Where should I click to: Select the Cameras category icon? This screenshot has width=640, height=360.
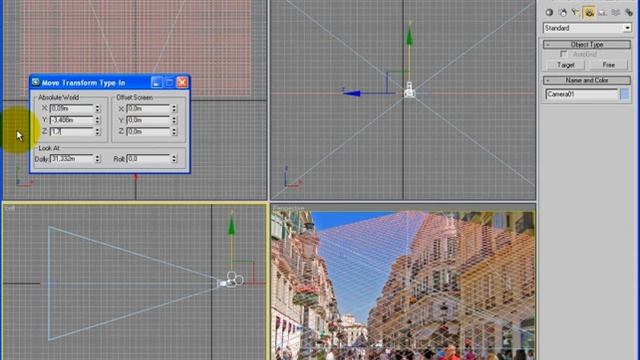click(589, 13)
